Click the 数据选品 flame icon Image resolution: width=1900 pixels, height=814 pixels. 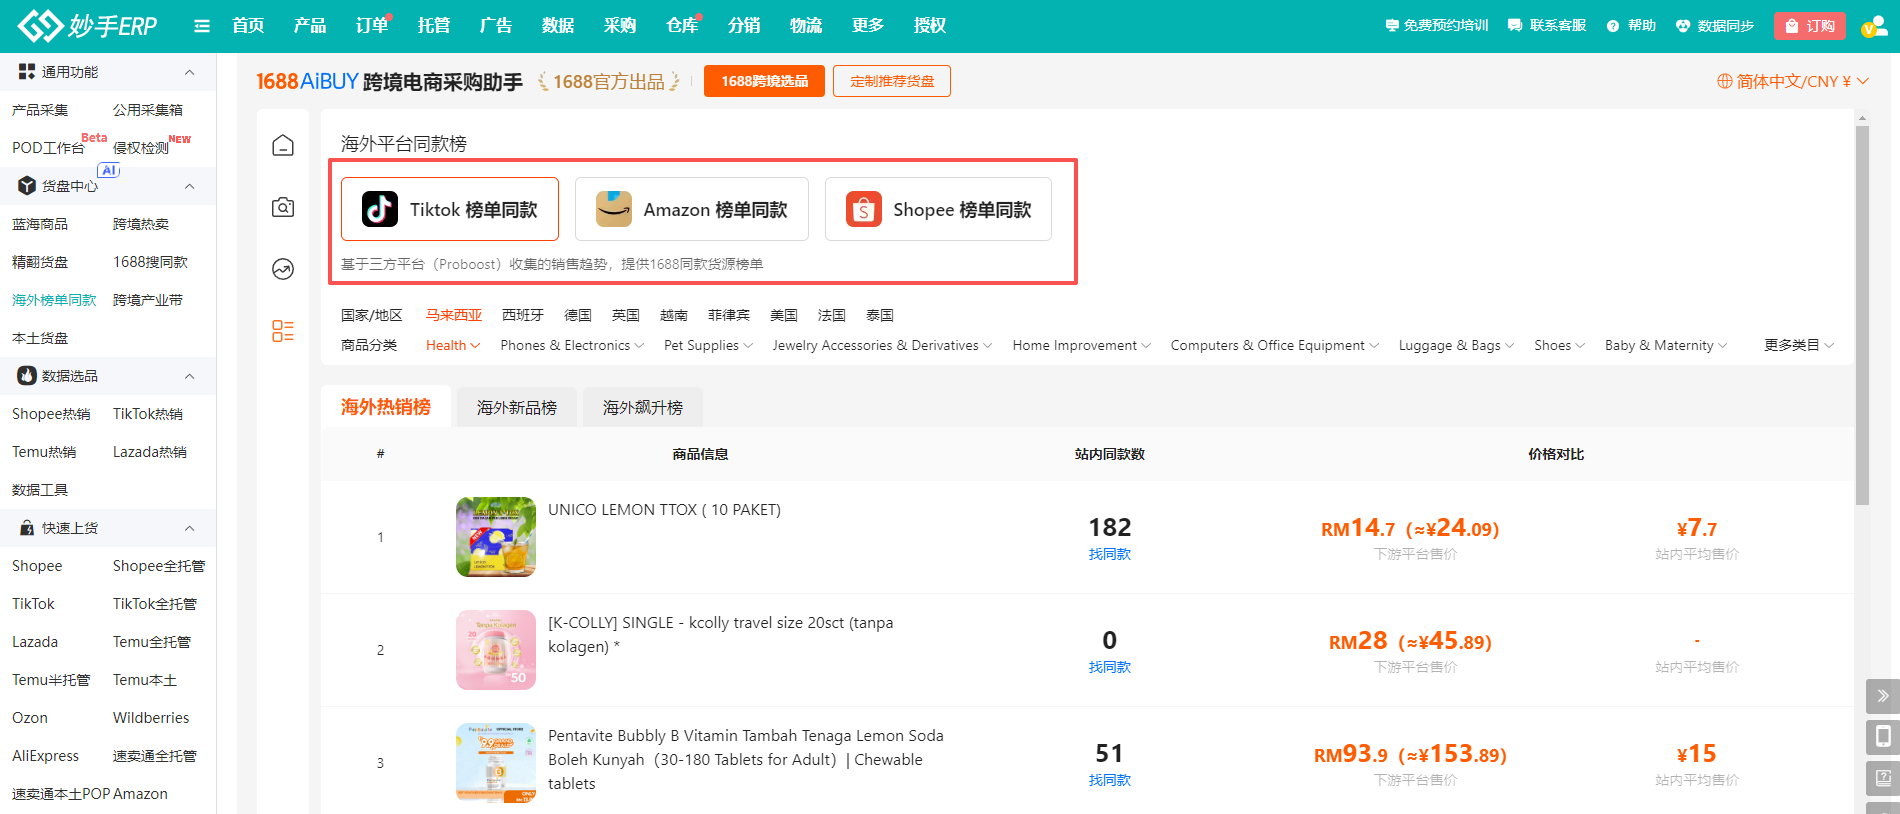click(27, 376)
